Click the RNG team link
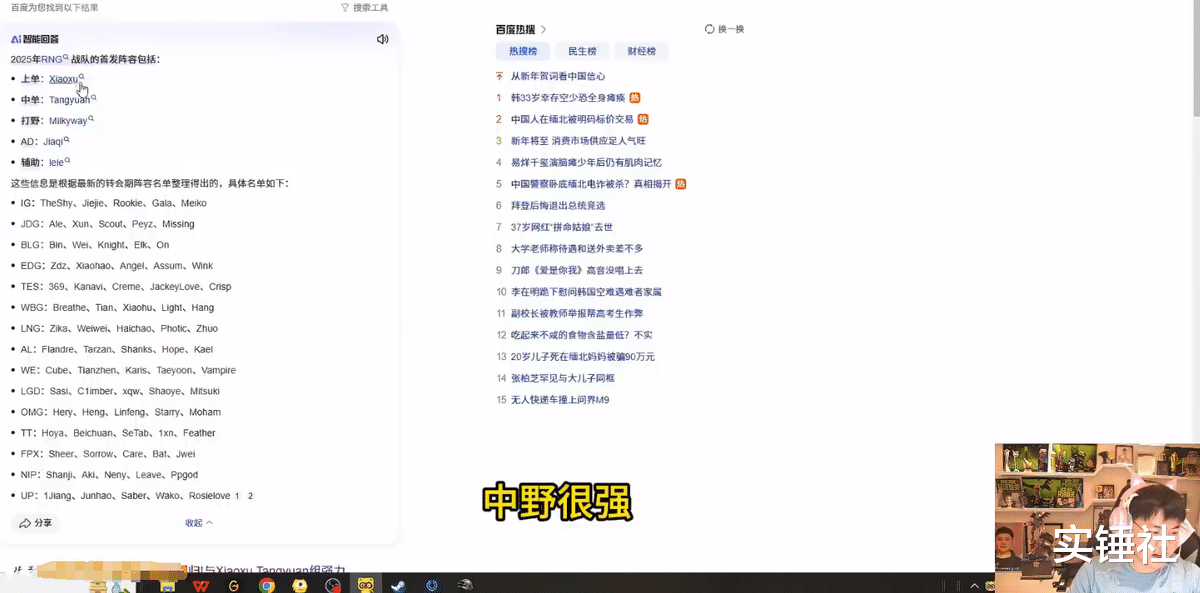1200x593 pixels. tap(51, 60)
